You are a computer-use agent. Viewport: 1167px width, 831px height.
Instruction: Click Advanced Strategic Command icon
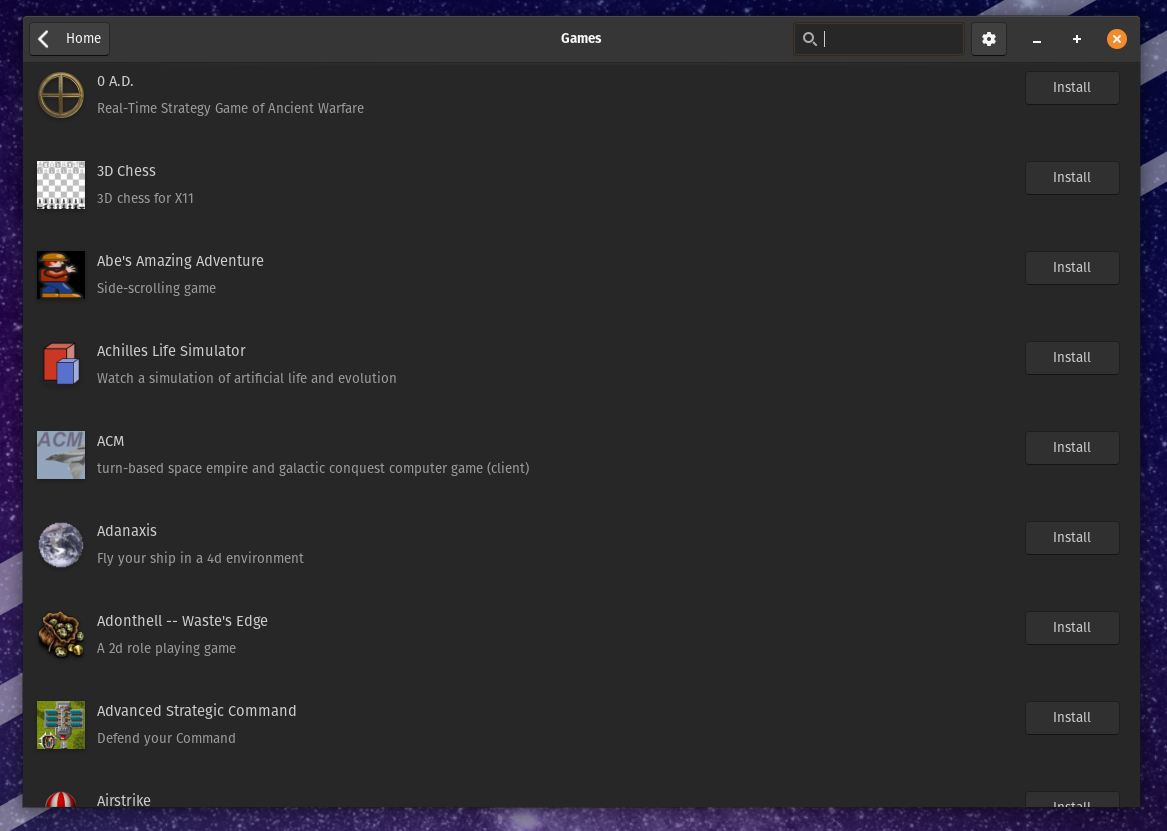pos(61,725)
